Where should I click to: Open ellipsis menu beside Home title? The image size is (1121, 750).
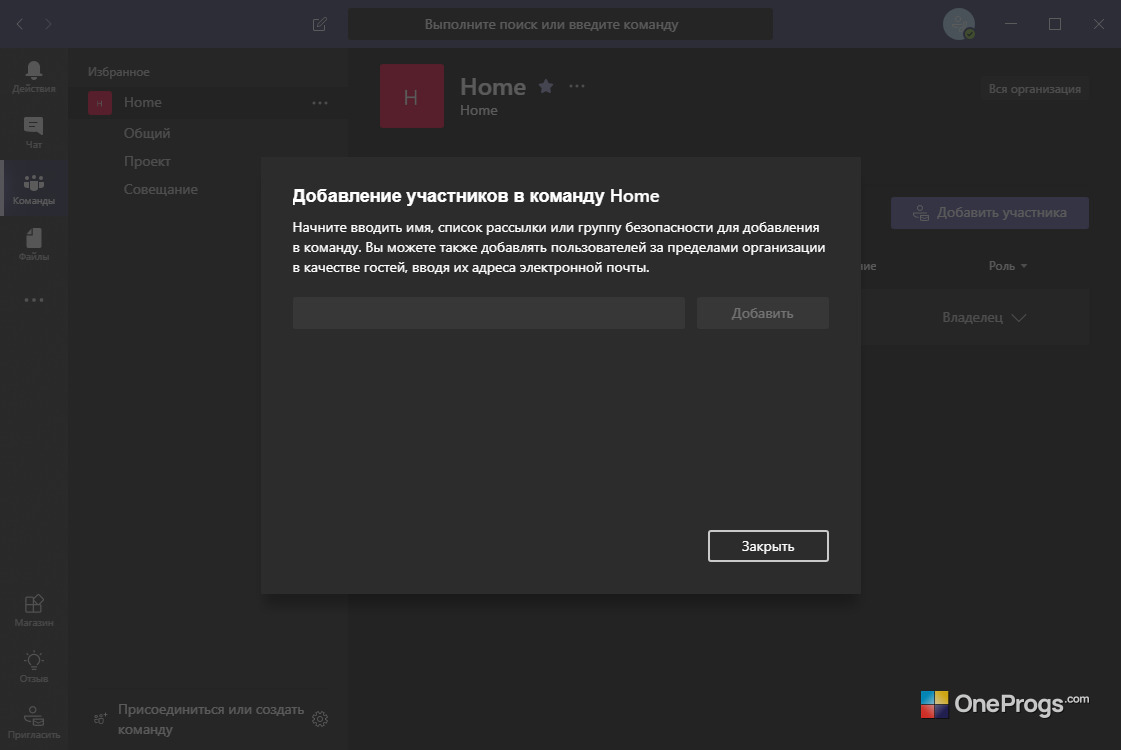tap(577, 87)
